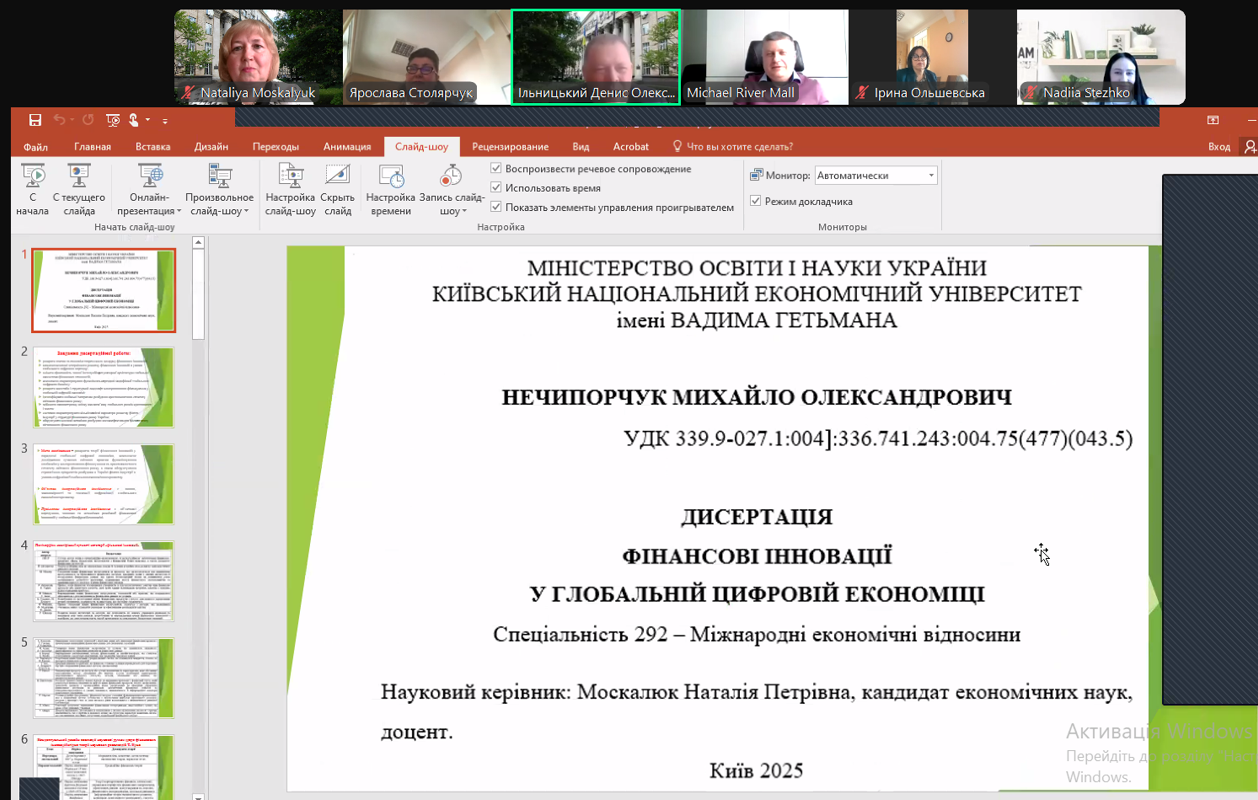
Task: Toggle Воспроизвести речевое сопровождение checkbox
Action: pyautogui.click(x=496, y=169)
